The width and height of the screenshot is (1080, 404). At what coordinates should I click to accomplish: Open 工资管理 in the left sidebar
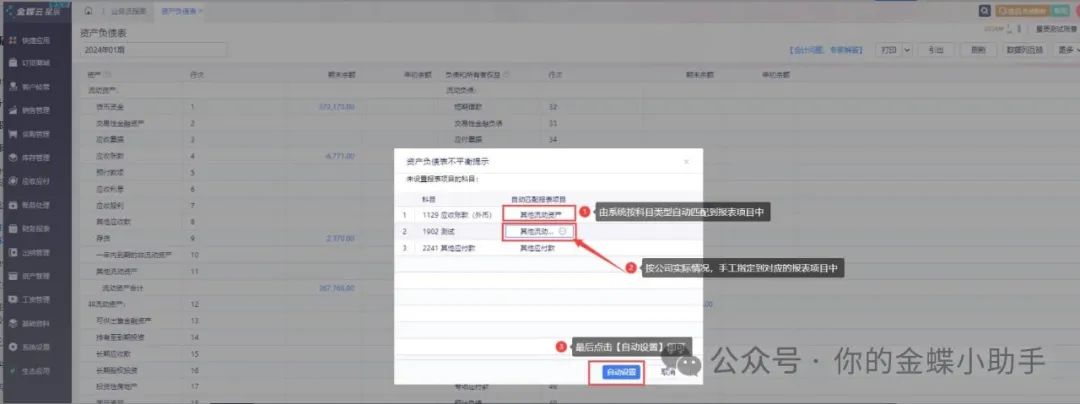pos(35,299)
